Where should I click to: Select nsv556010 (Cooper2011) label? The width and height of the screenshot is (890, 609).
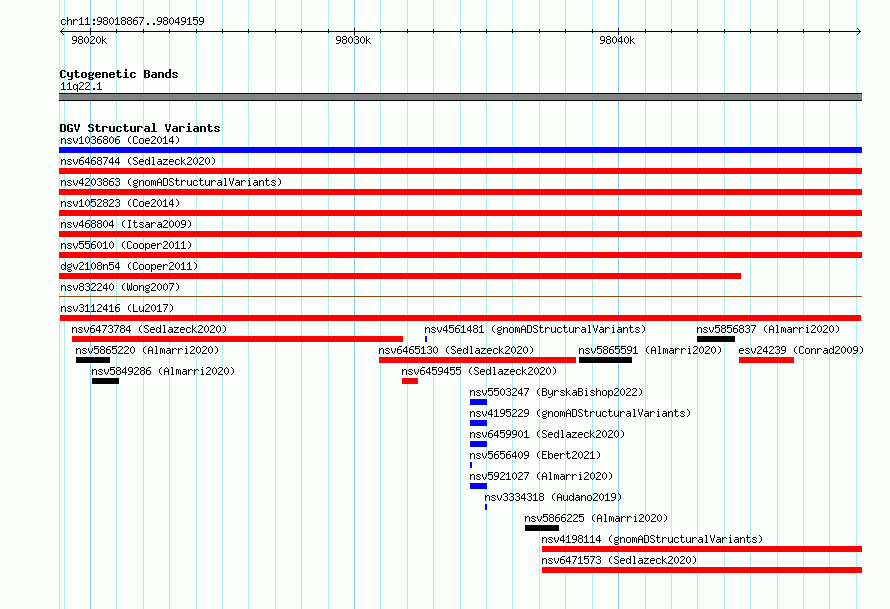(126, 245)
